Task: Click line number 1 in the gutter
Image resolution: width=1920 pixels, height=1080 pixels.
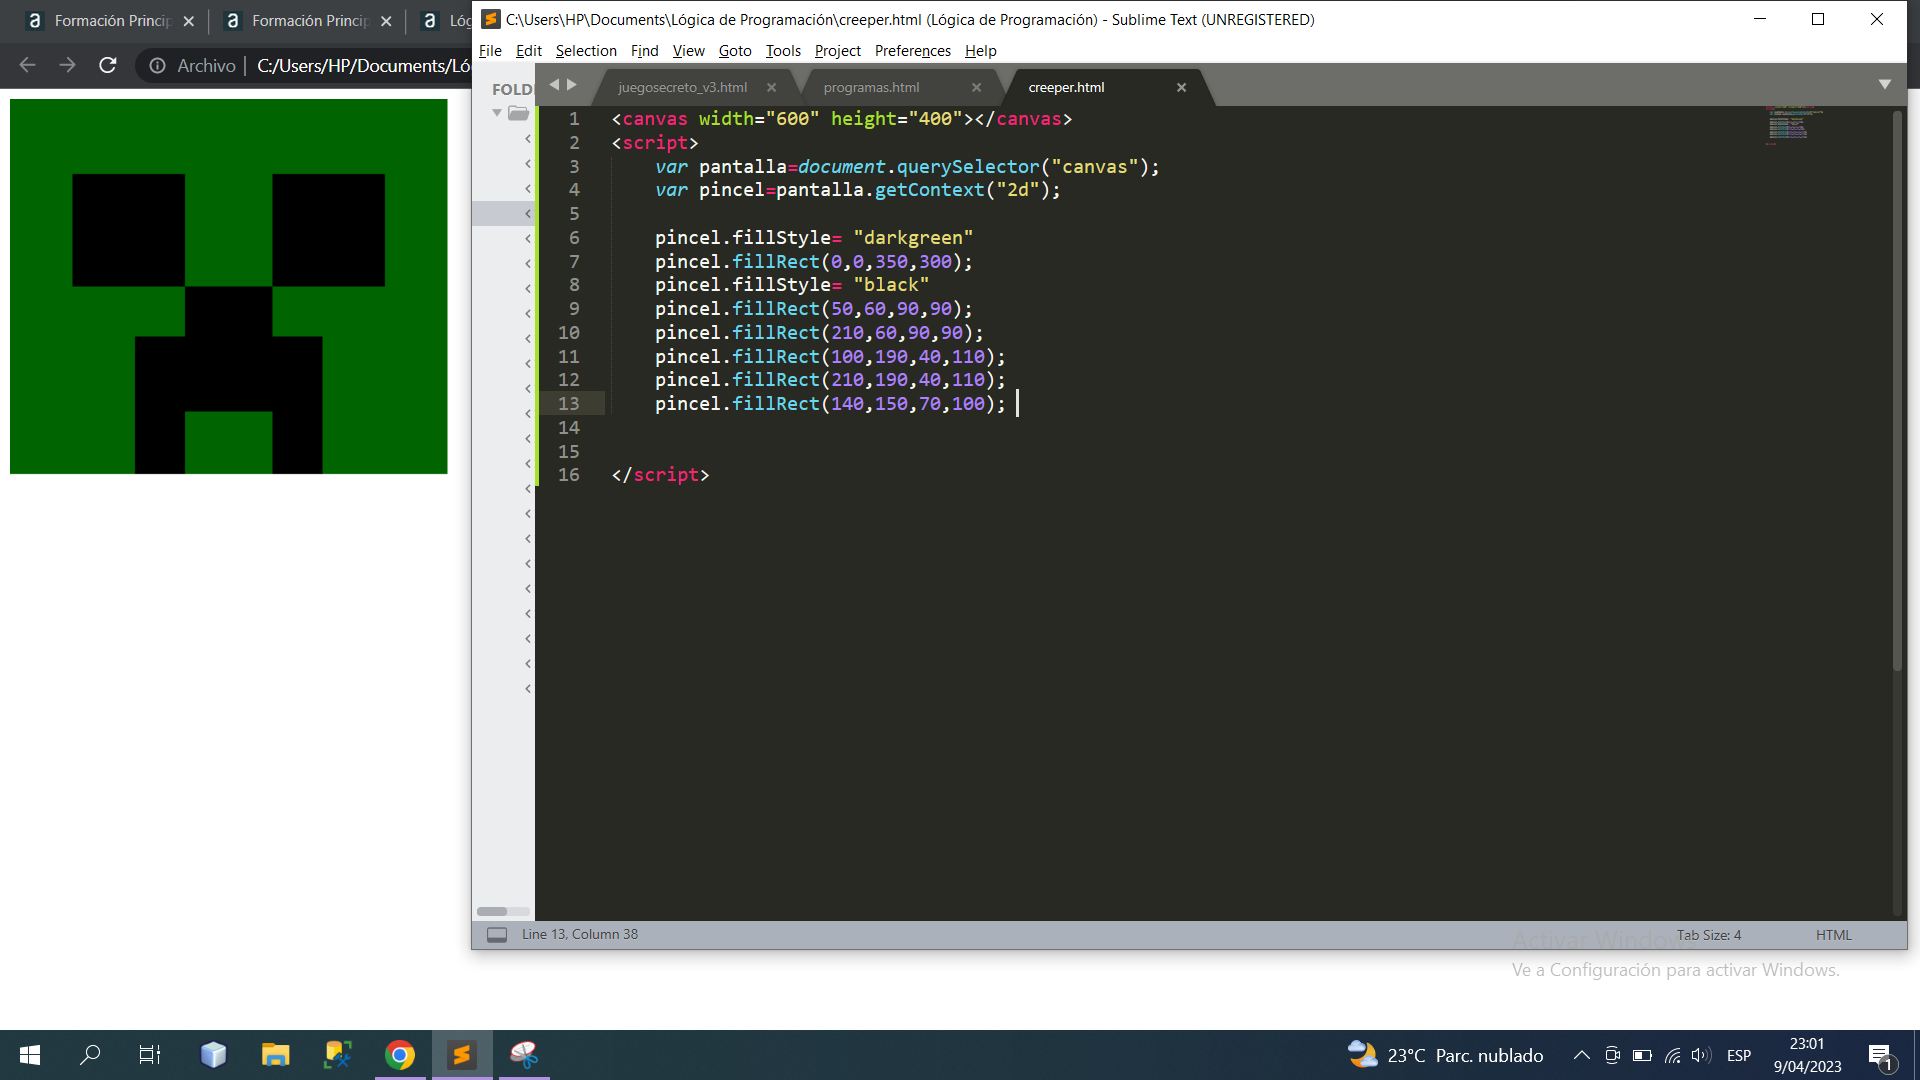Action: coord(574,119)
